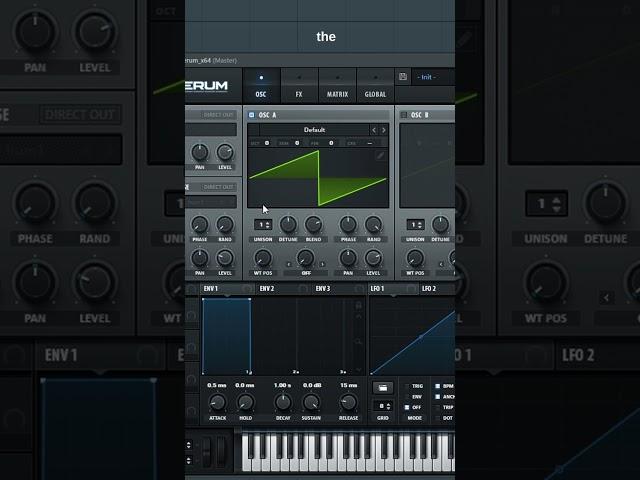Click the ENV 1 Hold knob
The image size is (640, 480).
(245, 402)
